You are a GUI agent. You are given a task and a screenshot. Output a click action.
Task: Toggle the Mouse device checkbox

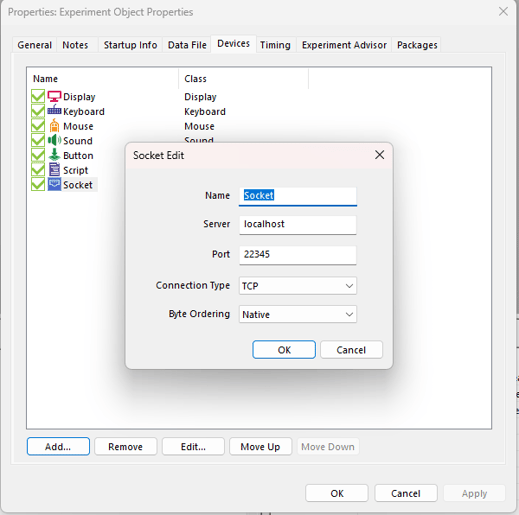point(38,126)
